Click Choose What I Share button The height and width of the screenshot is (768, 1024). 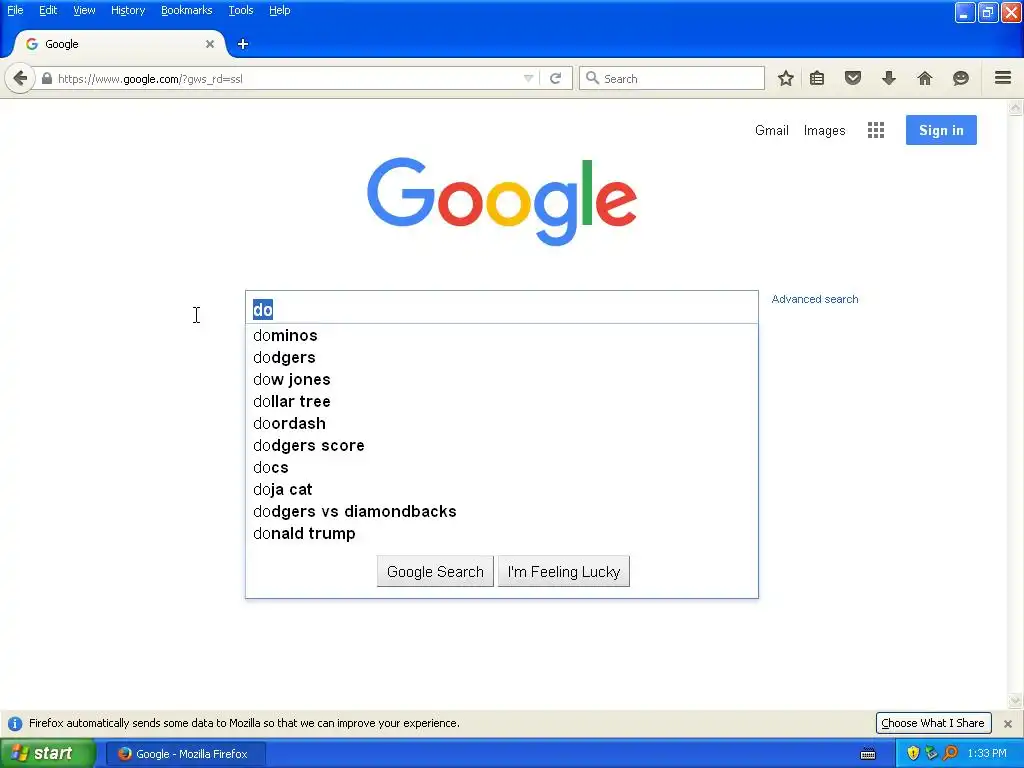933,723
